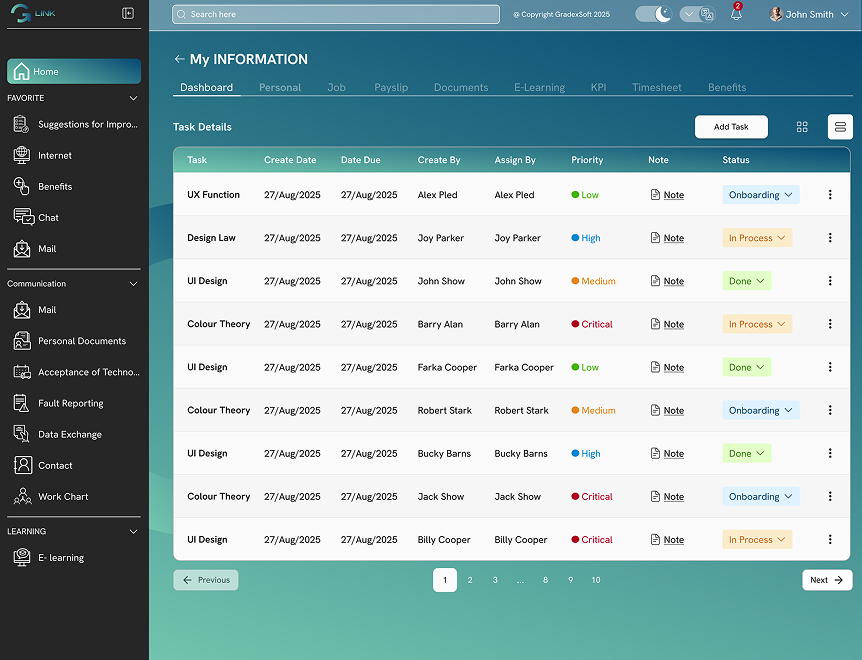
Task: Click the Add Task button
Action: pos(731,127)
